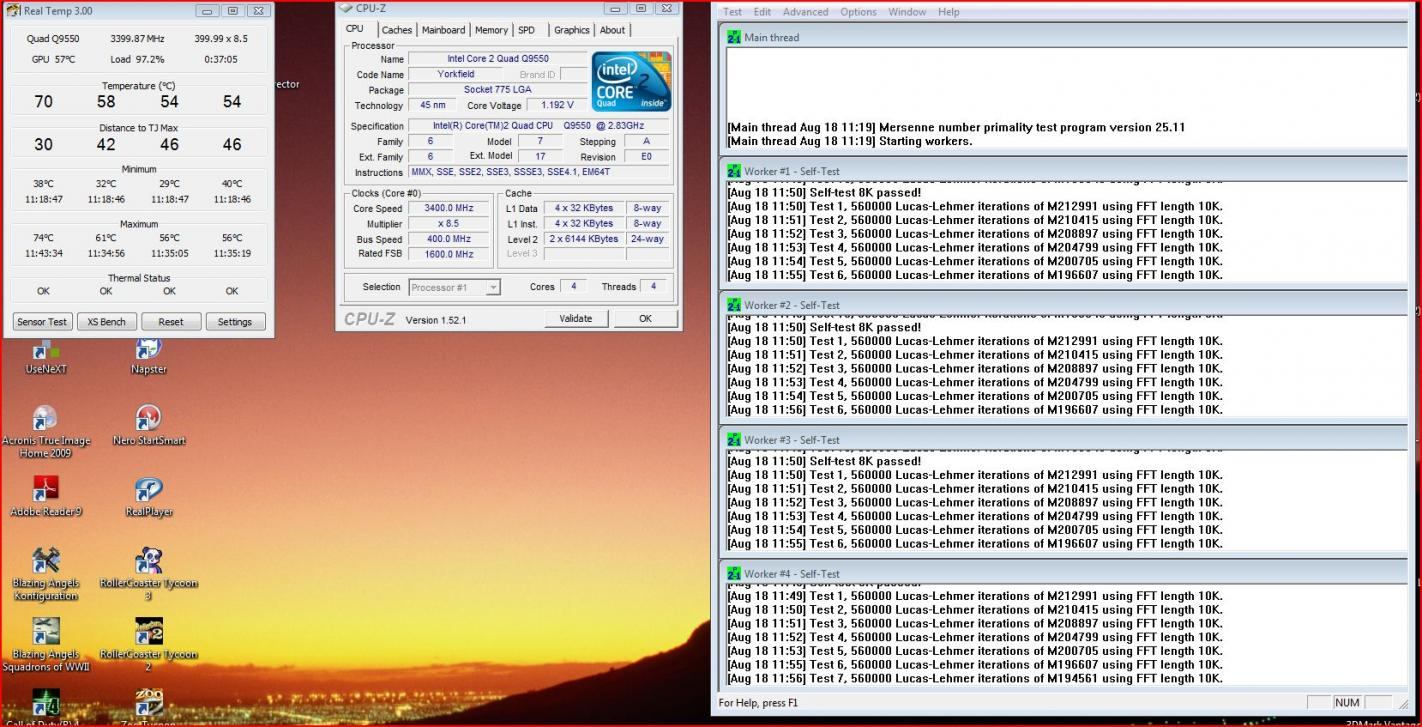The height and width of the screenshot is (727, 1422).
Task: Open the About tab in CPU-Z
Action: pyautogui.click(x=612, y=30)
